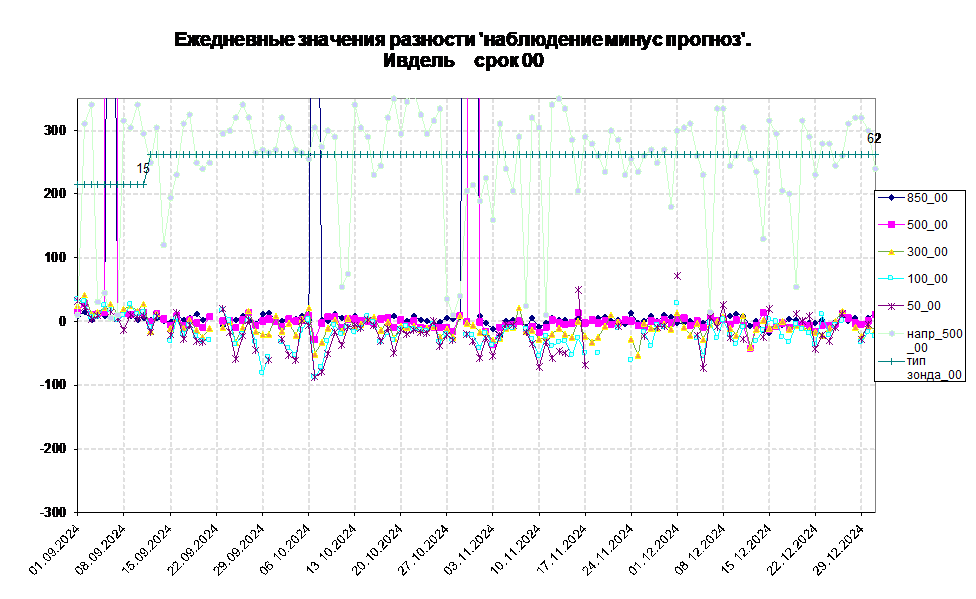
Task: Click the teal cross marker for тип зонда_00
Action: (890, 360)
